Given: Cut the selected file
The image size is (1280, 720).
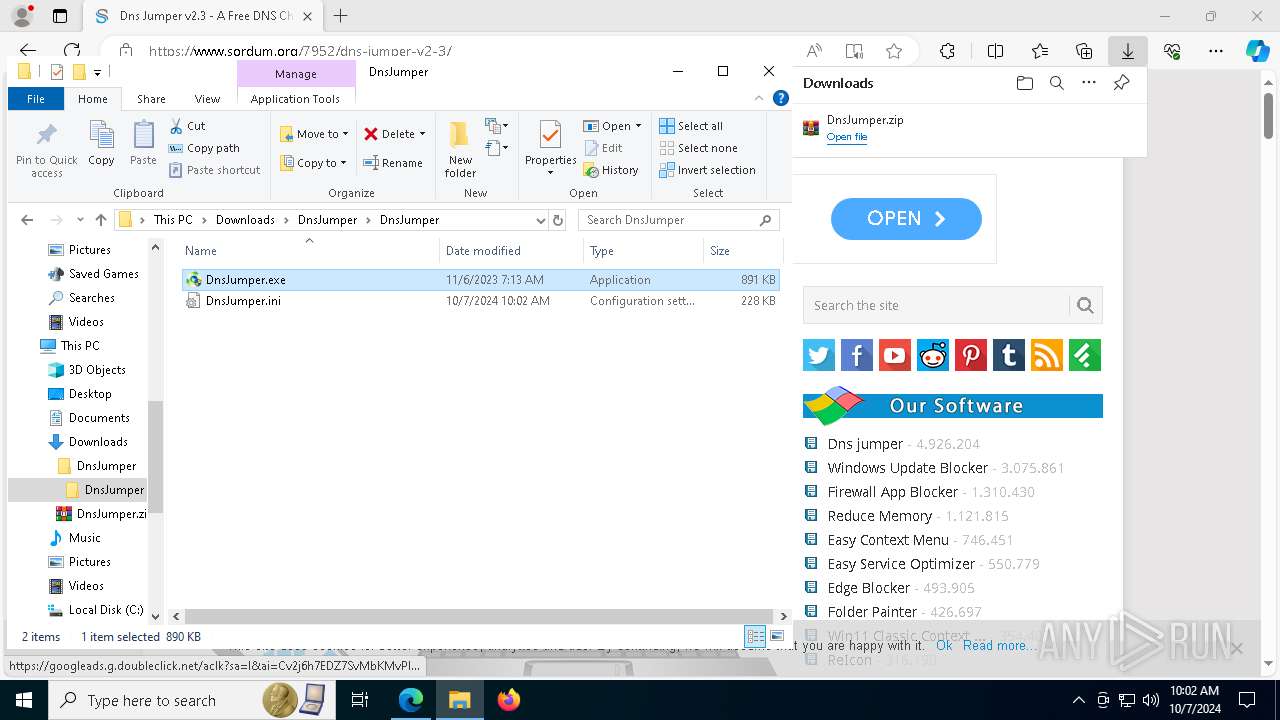Looking at the screenshot, I should pyautogui.click(x=187, y=126).
